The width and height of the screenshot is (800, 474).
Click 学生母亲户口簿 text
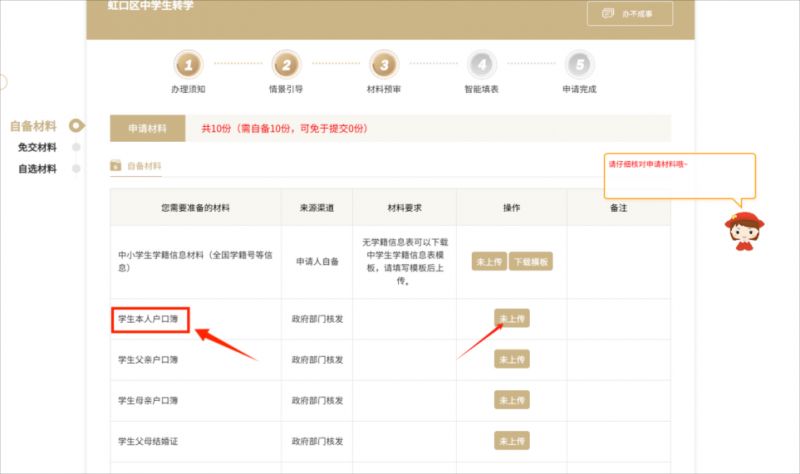(148, 401)
